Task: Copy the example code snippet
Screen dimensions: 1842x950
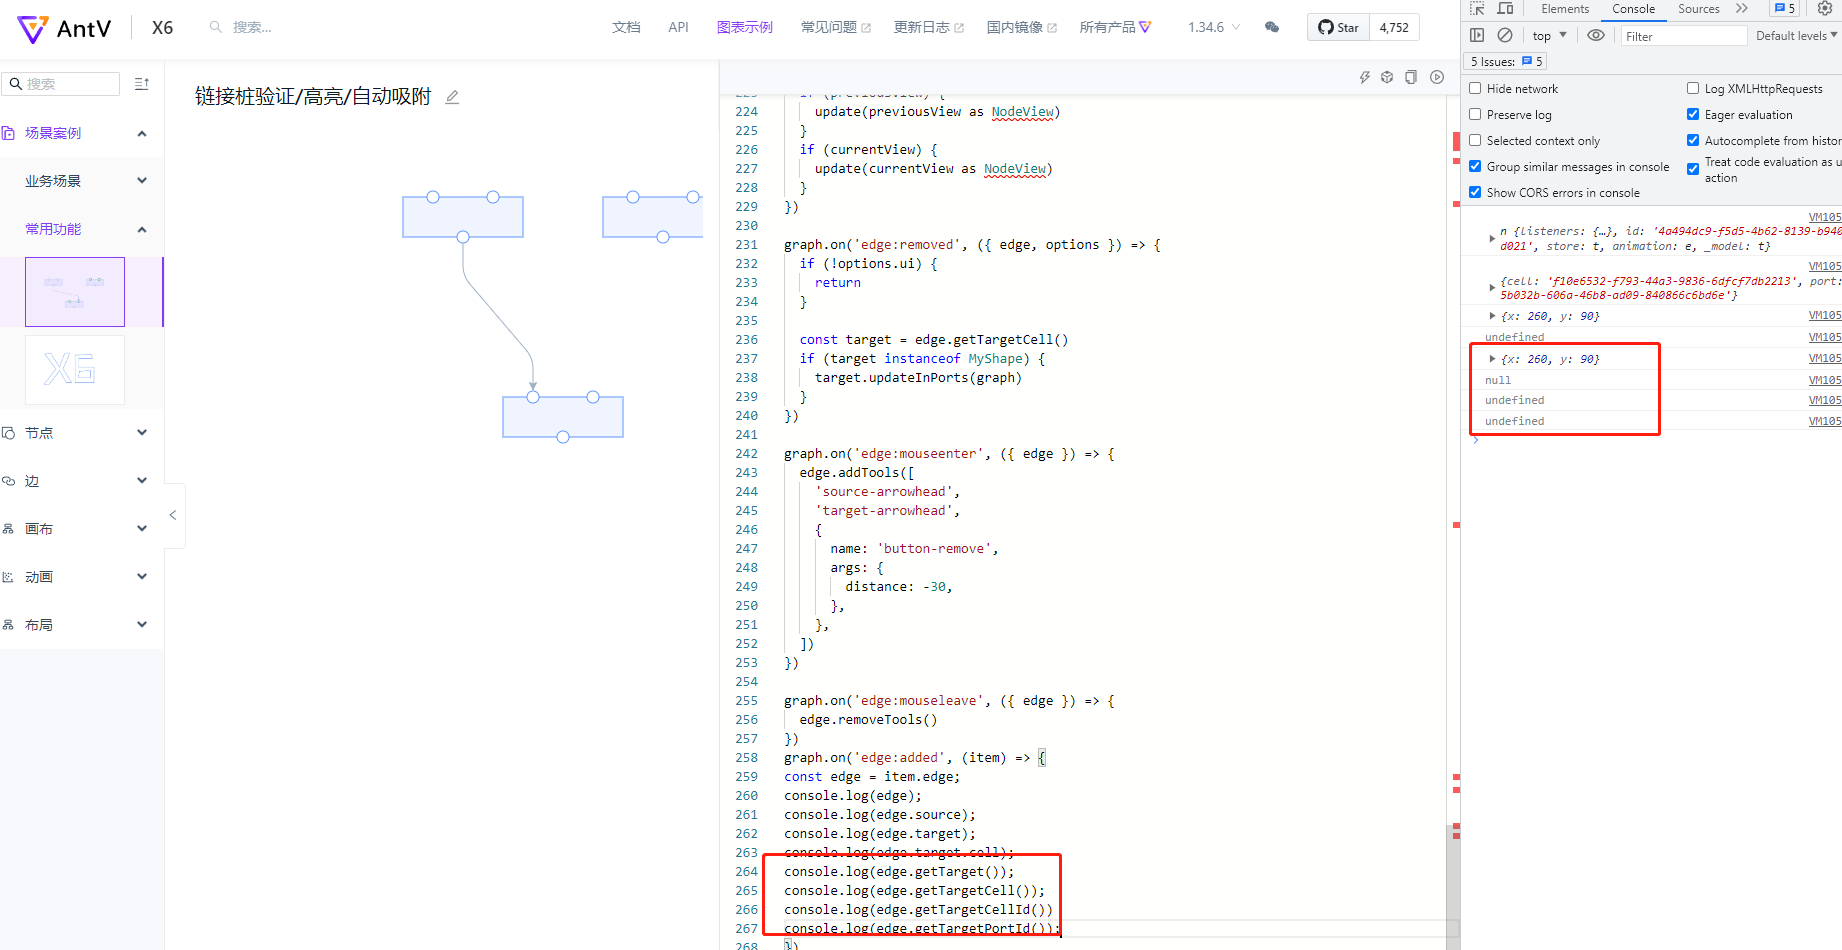Action: 1411,76
